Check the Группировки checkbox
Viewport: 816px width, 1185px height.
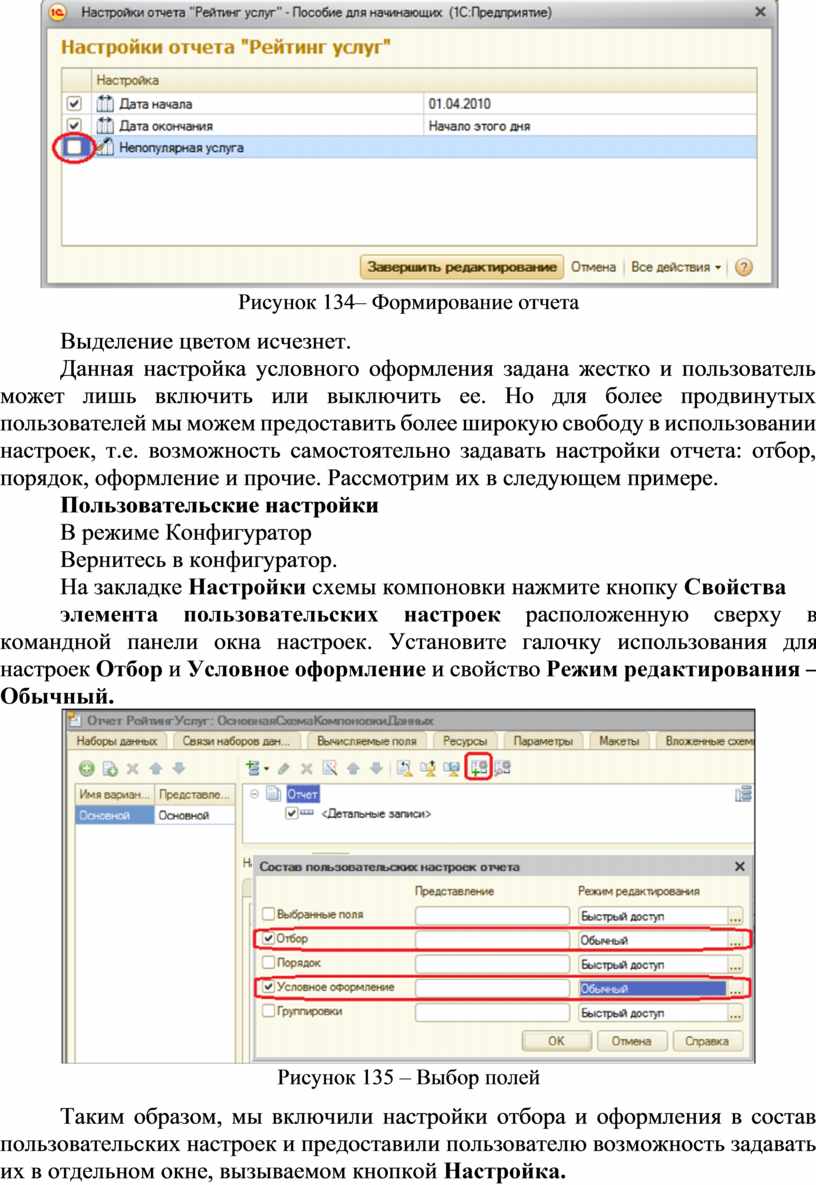coord(268,1011)
